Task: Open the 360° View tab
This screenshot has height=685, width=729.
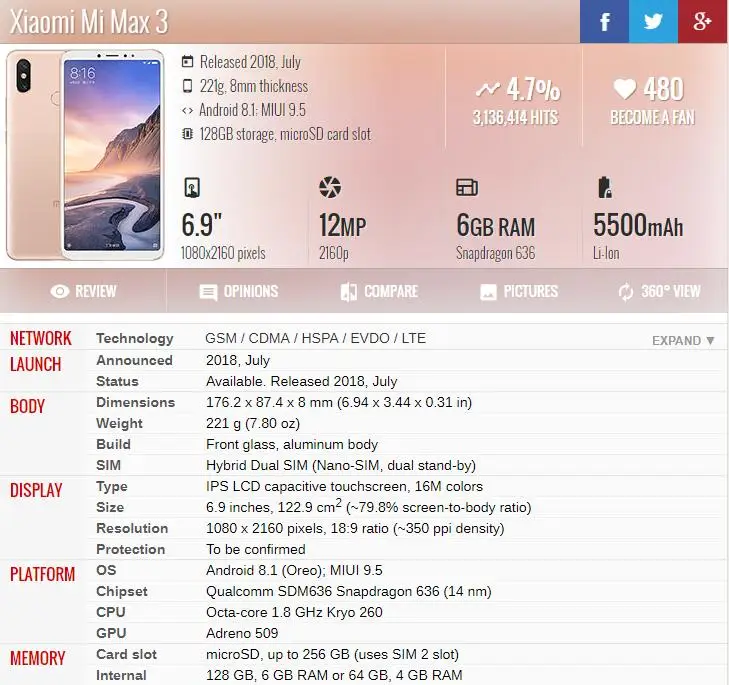Action: click(659, 292)
